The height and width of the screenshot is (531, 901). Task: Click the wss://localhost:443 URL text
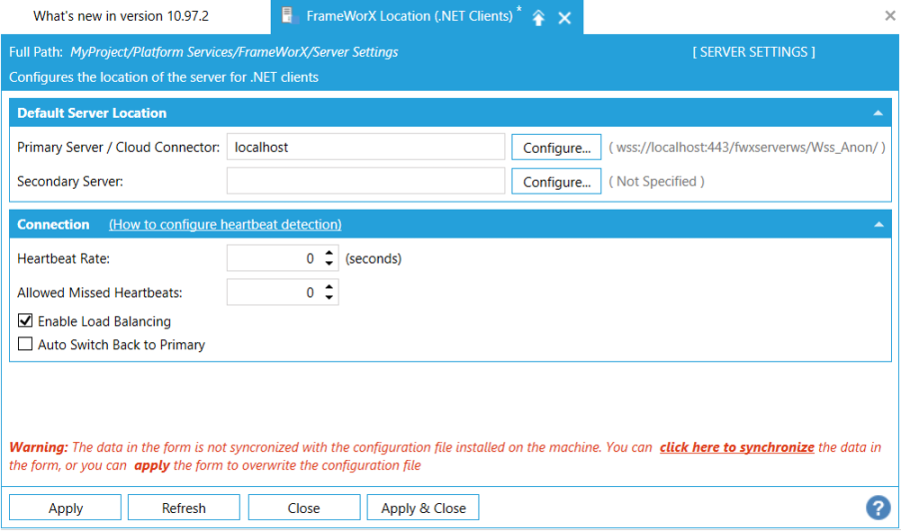(x=746, y=148)
